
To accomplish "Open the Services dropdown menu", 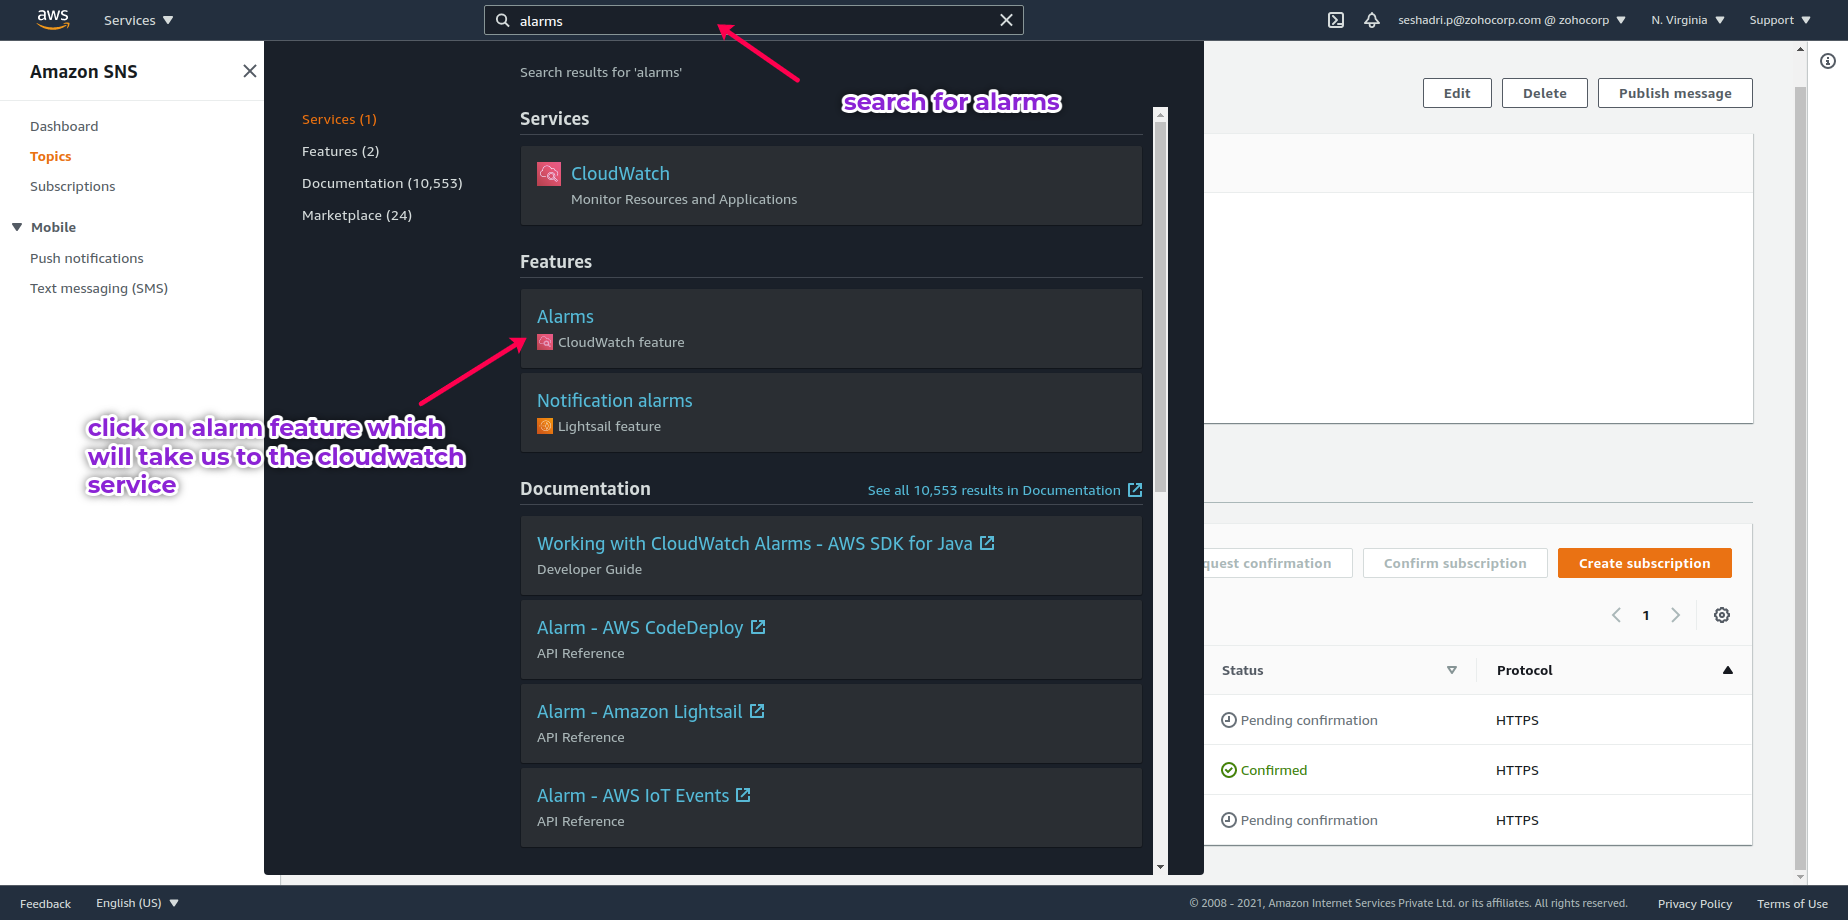I will coord(139,20).
